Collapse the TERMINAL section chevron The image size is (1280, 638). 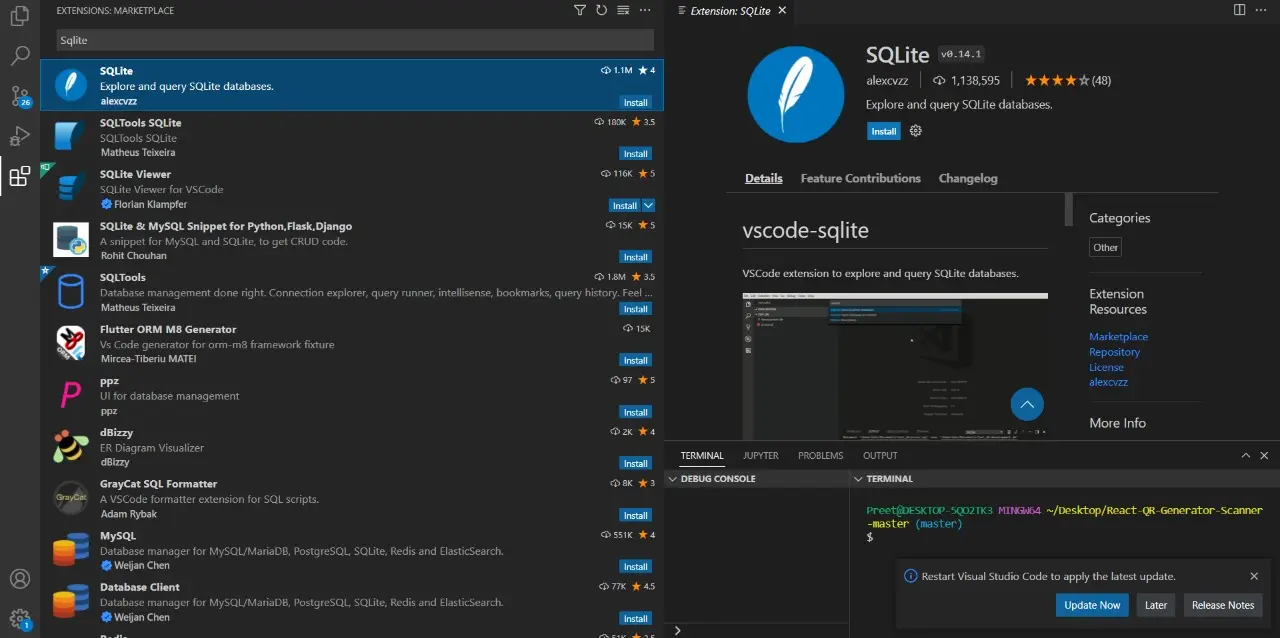point(858,479)
